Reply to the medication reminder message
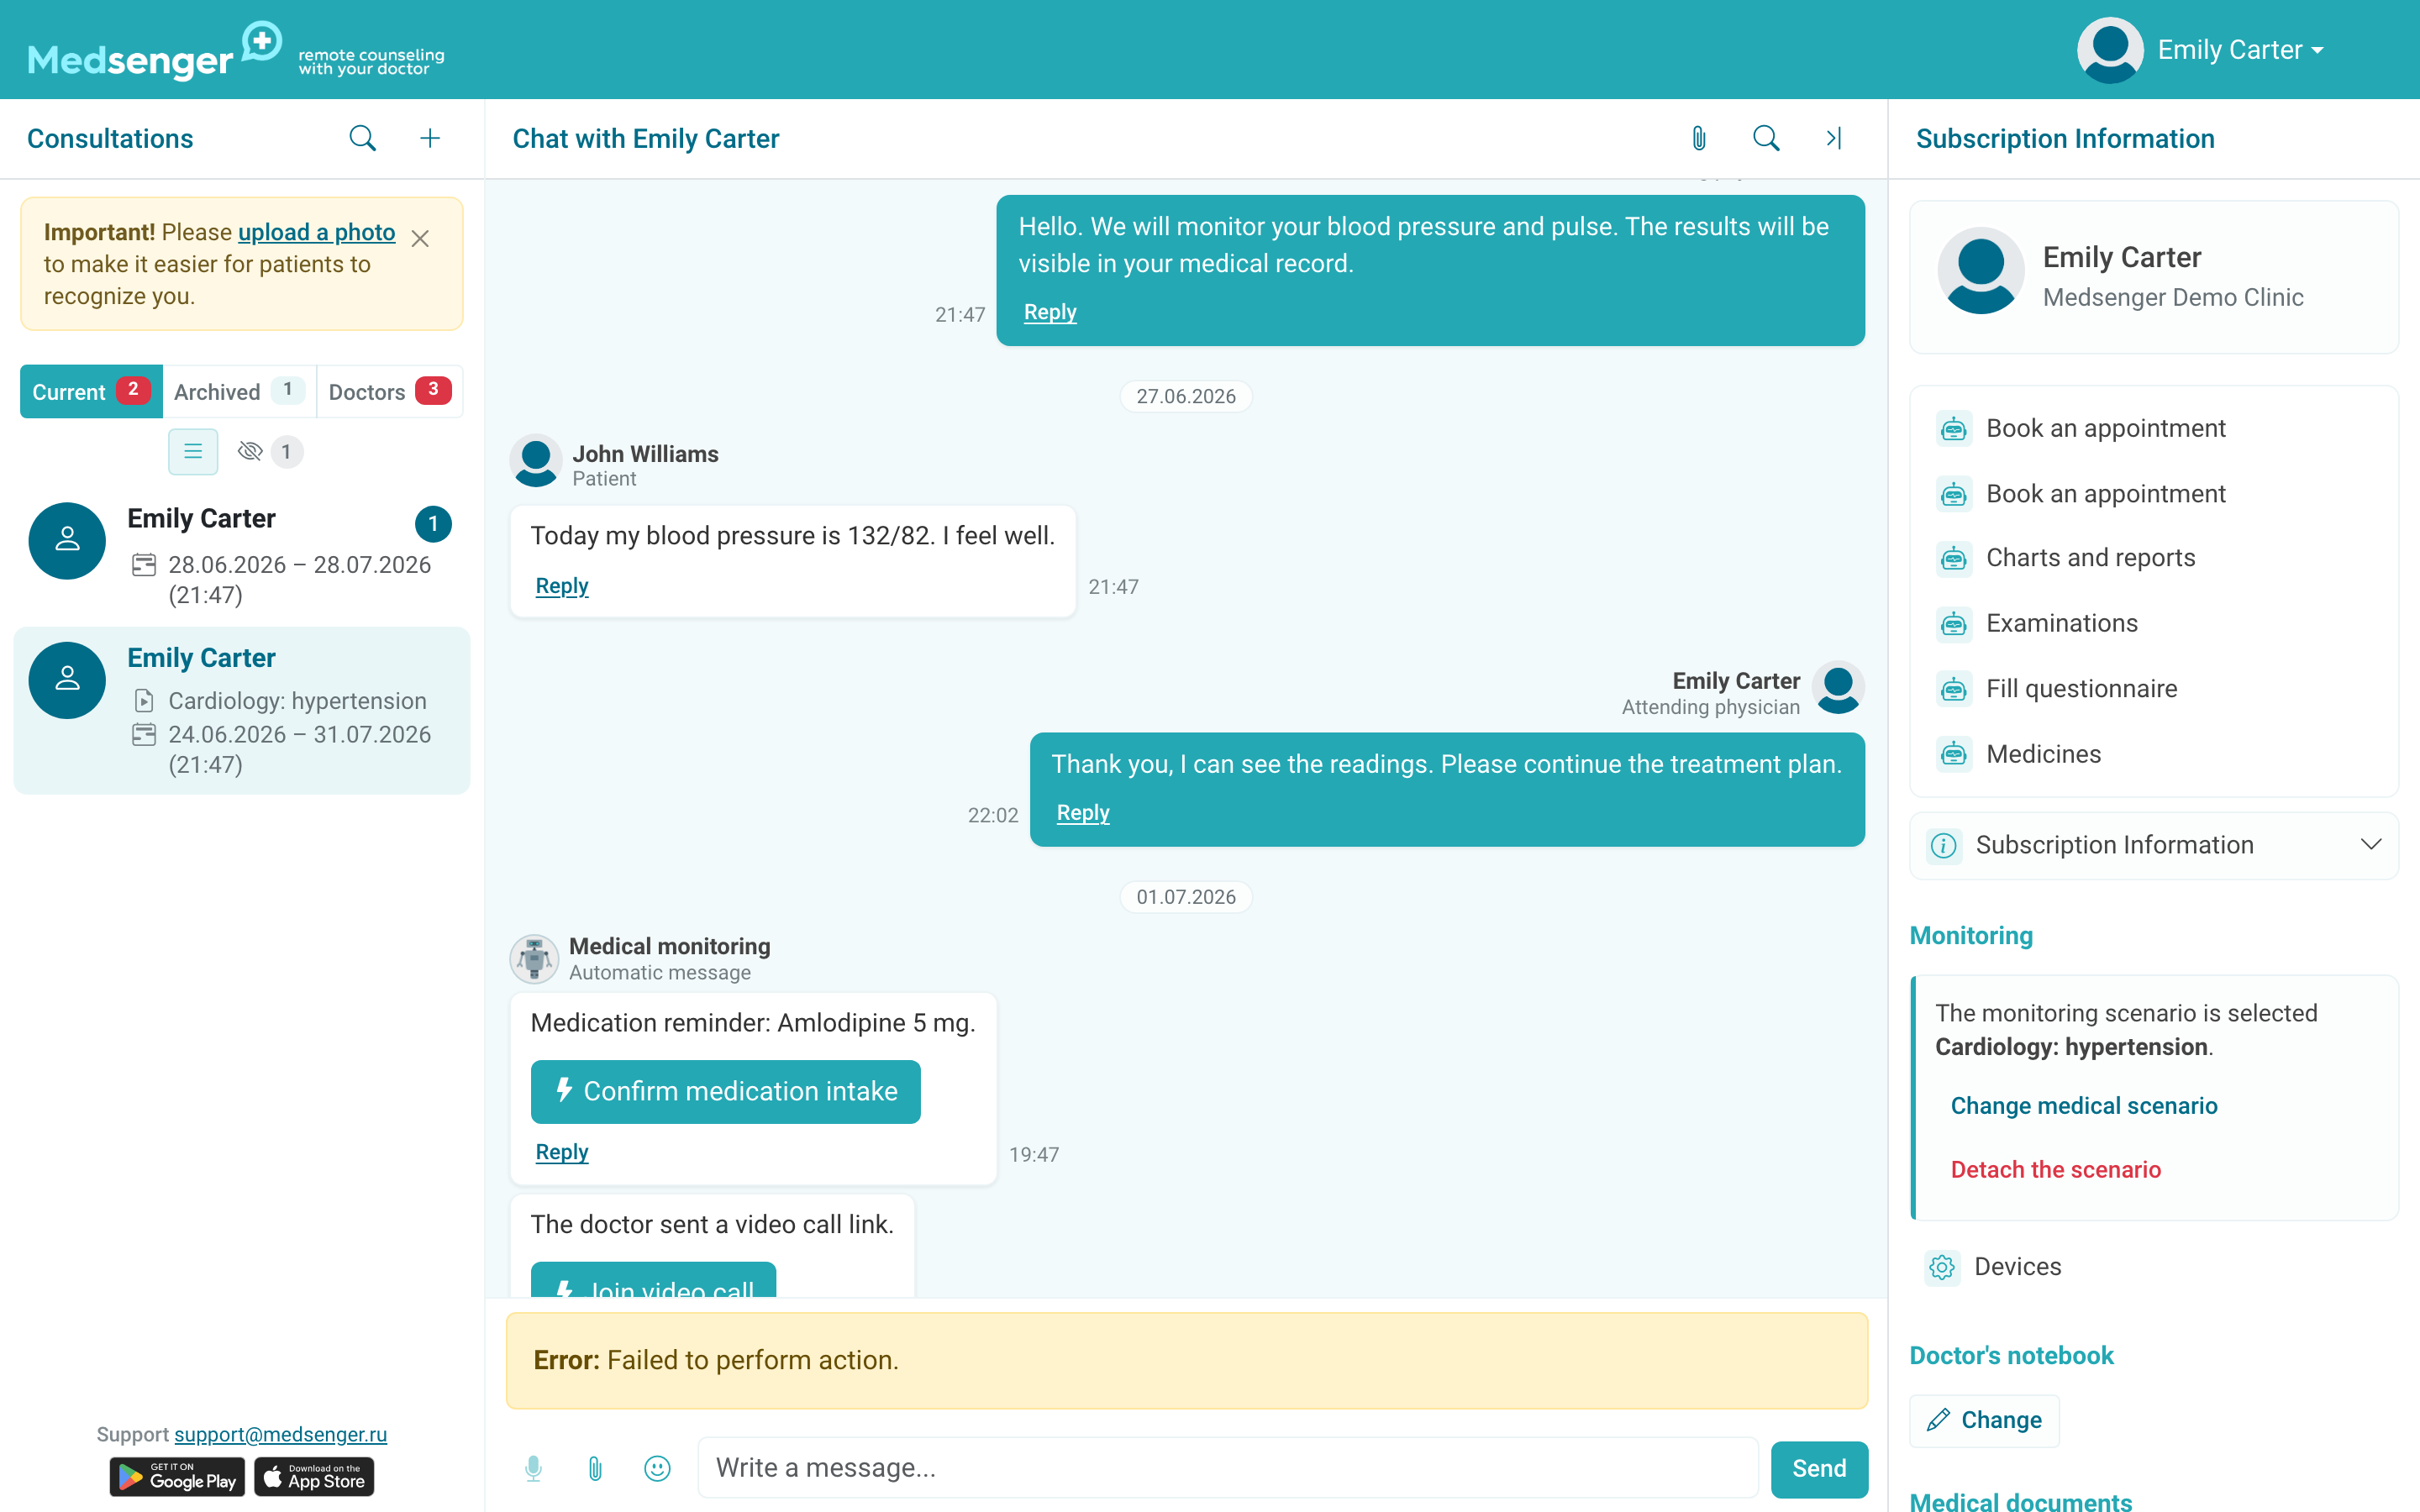 click(x=562, y=1152)
